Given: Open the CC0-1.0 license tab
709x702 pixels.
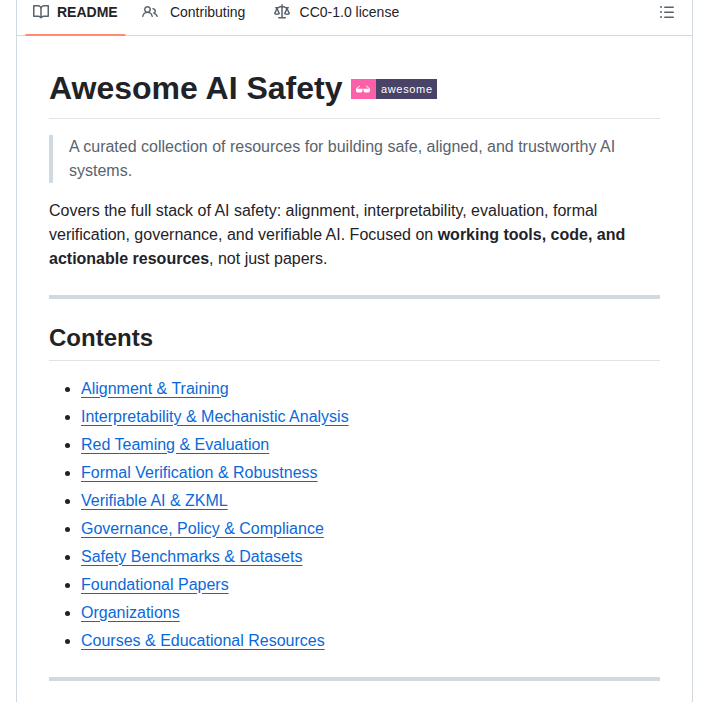Looking at the screenshot, I should 336,12.
